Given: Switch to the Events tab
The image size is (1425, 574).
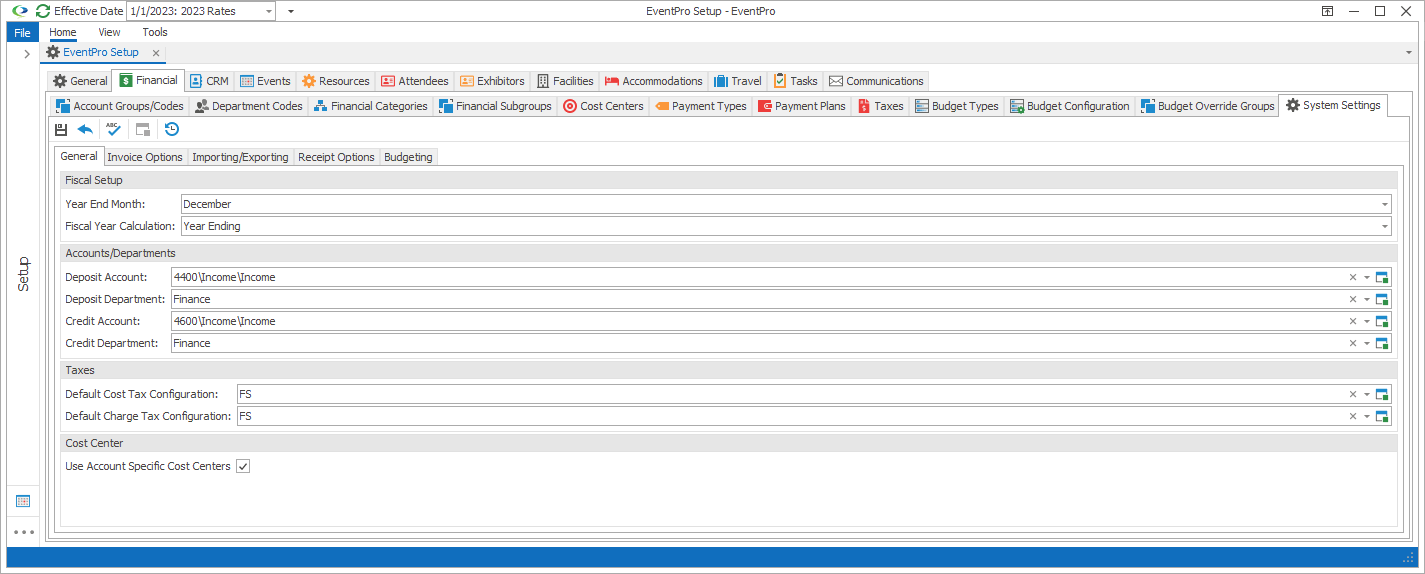Looking at the screenshot, I should tap(265, 81).
